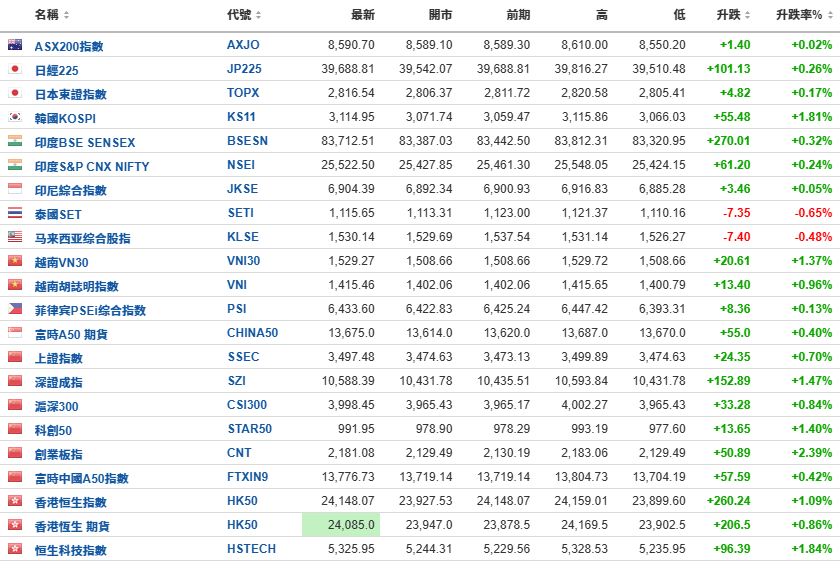The width and height of the screenshot is (840, 562).
Task: Click the China flag beside 滬深300
Action: pos(15,405)
